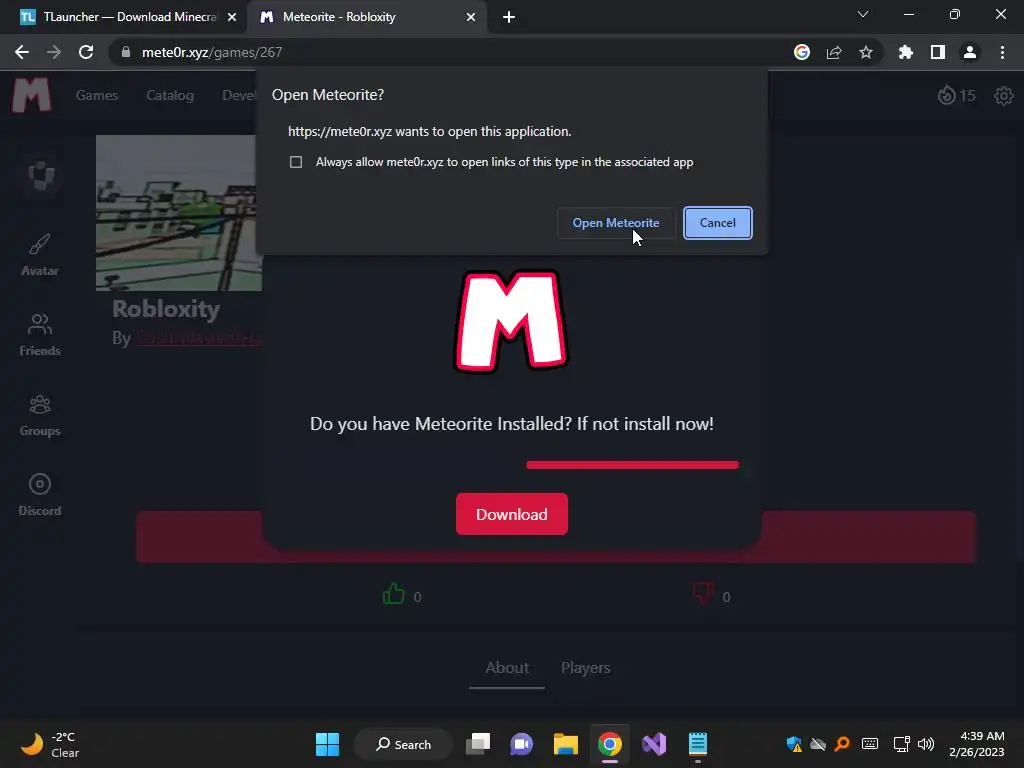Click the red thumbs-down dislike icon
Screen dimensions: 1024x768
[703, 594]
